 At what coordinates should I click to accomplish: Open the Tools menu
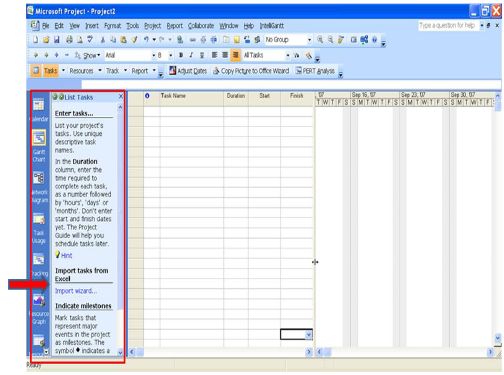pyautogui.click(x=132, y=26)
